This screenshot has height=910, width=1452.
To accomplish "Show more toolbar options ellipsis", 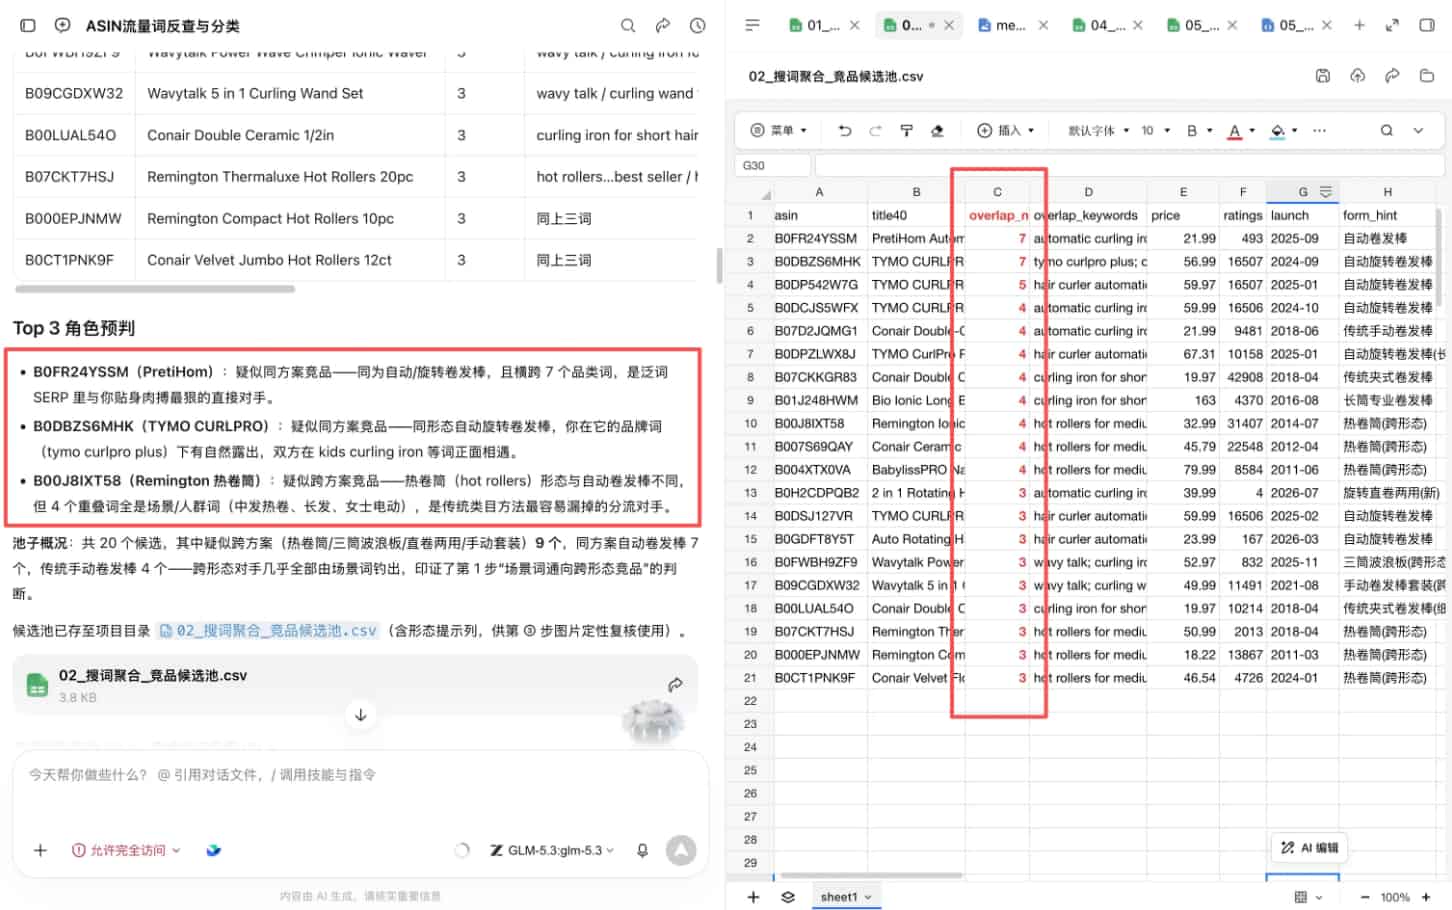I will [1319, 130].
